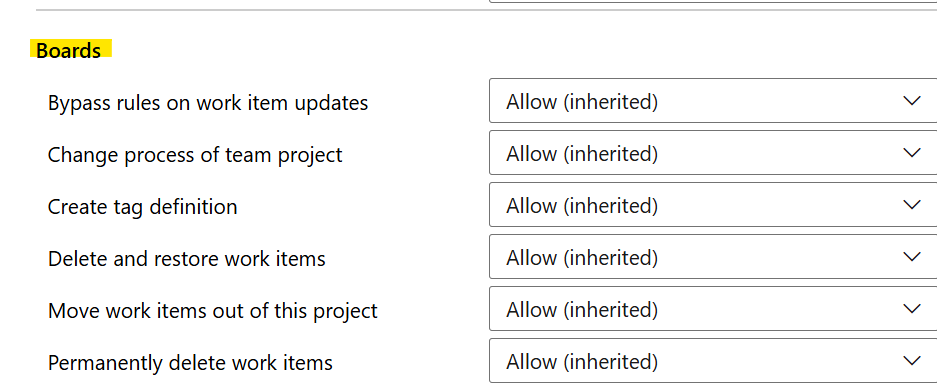Open Permanently delete work items dropdown

(x=713, y=361)
